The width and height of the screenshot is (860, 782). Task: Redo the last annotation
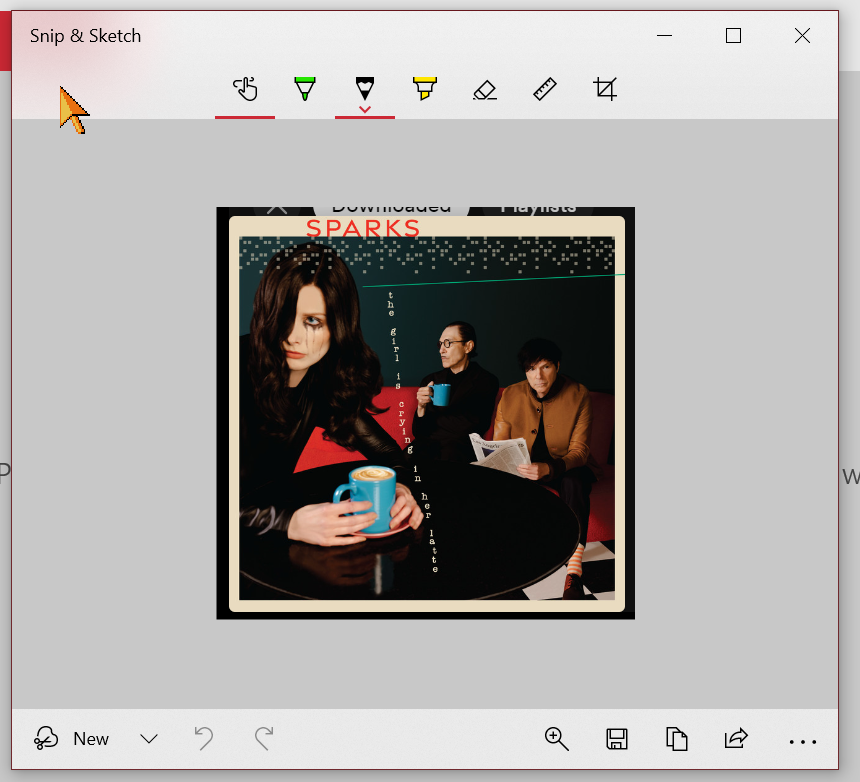[x=264, y=739]
